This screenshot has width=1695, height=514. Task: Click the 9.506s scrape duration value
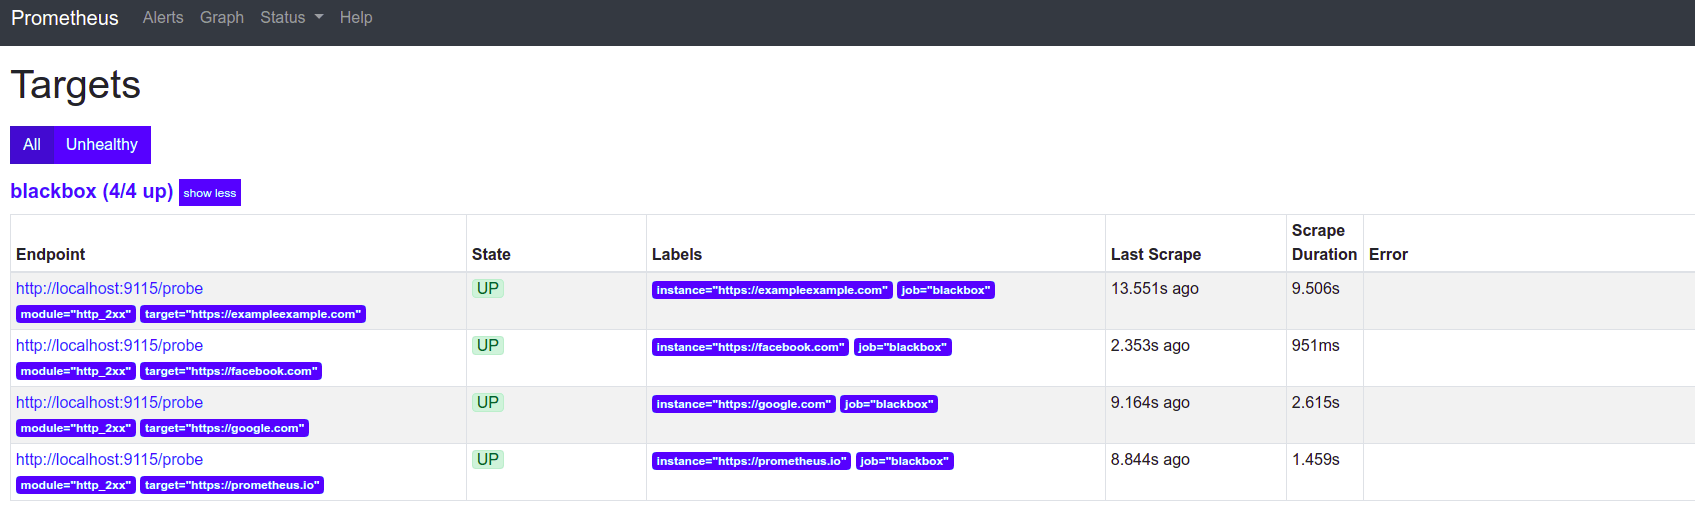tap(1316, 288)
